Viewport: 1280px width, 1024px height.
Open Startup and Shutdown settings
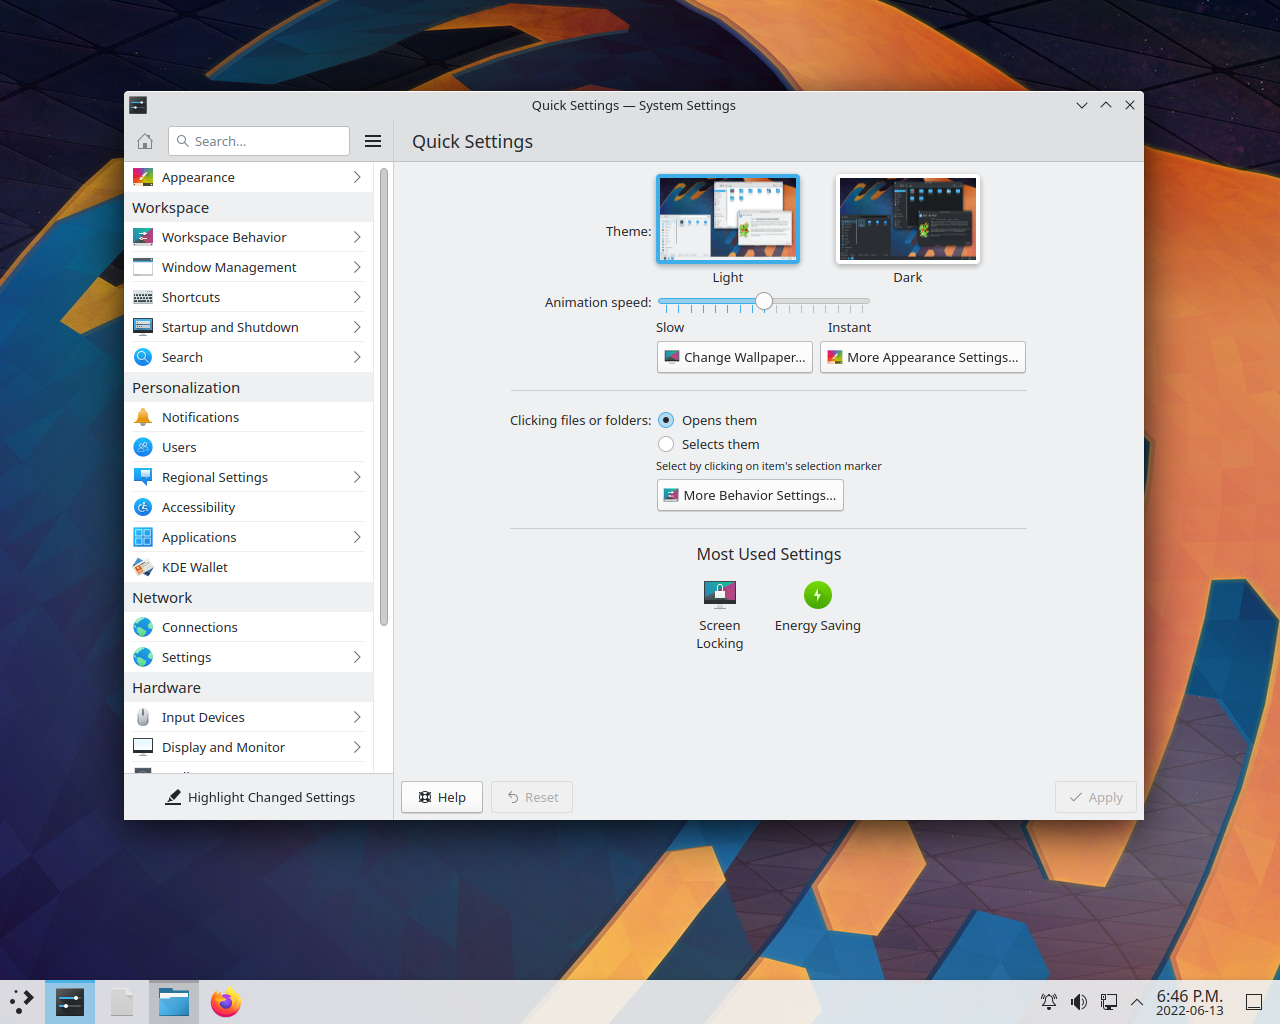point(249,327)
